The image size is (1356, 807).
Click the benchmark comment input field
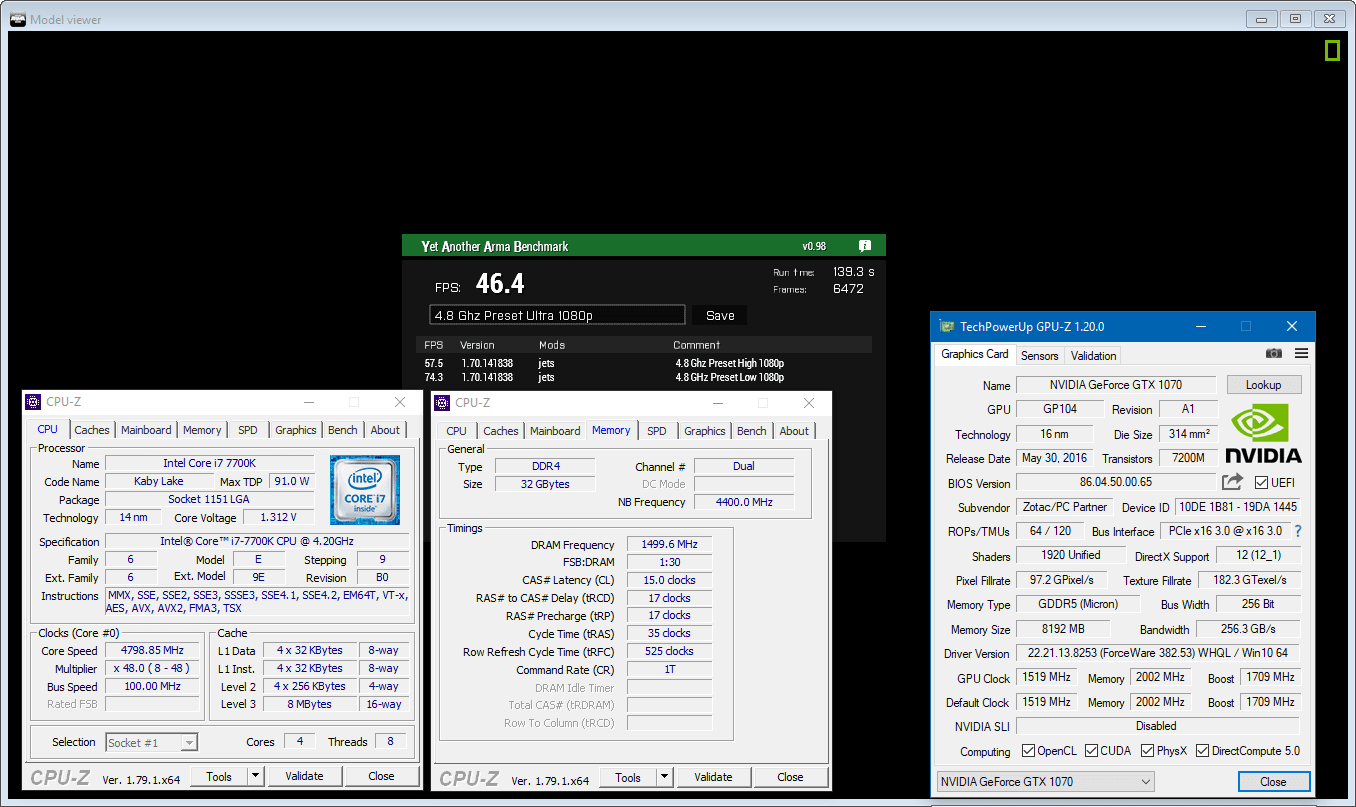(x=557, y=315)
